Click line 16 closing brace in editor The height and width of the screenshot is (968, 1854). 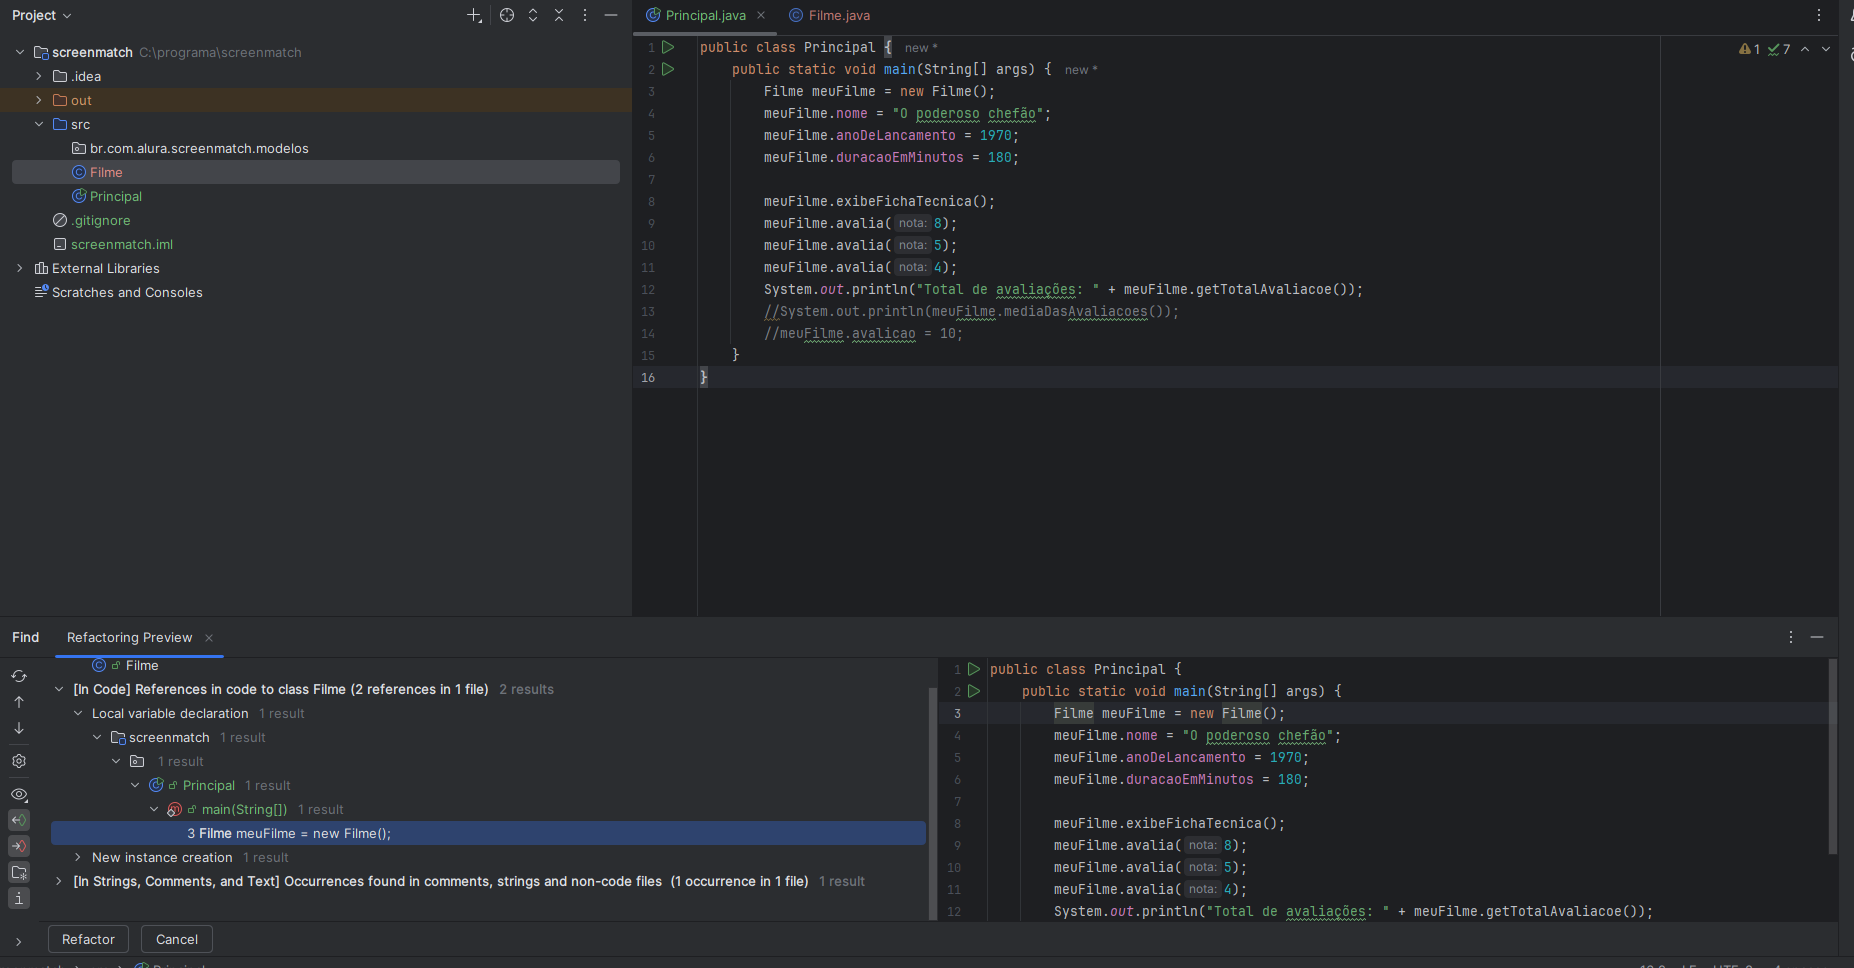pyautogui.click(x=704, y=377)
